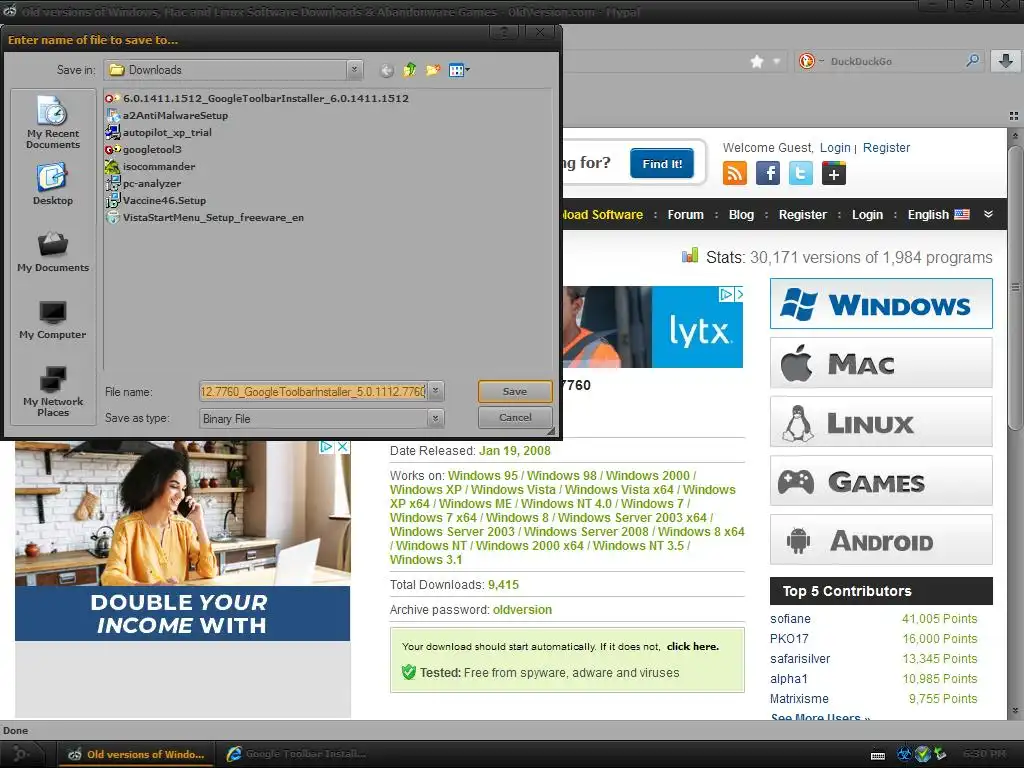The height and width of the screenshot is (768, 1024).
Task: Open the Mac category button
Action: point(881,362)
